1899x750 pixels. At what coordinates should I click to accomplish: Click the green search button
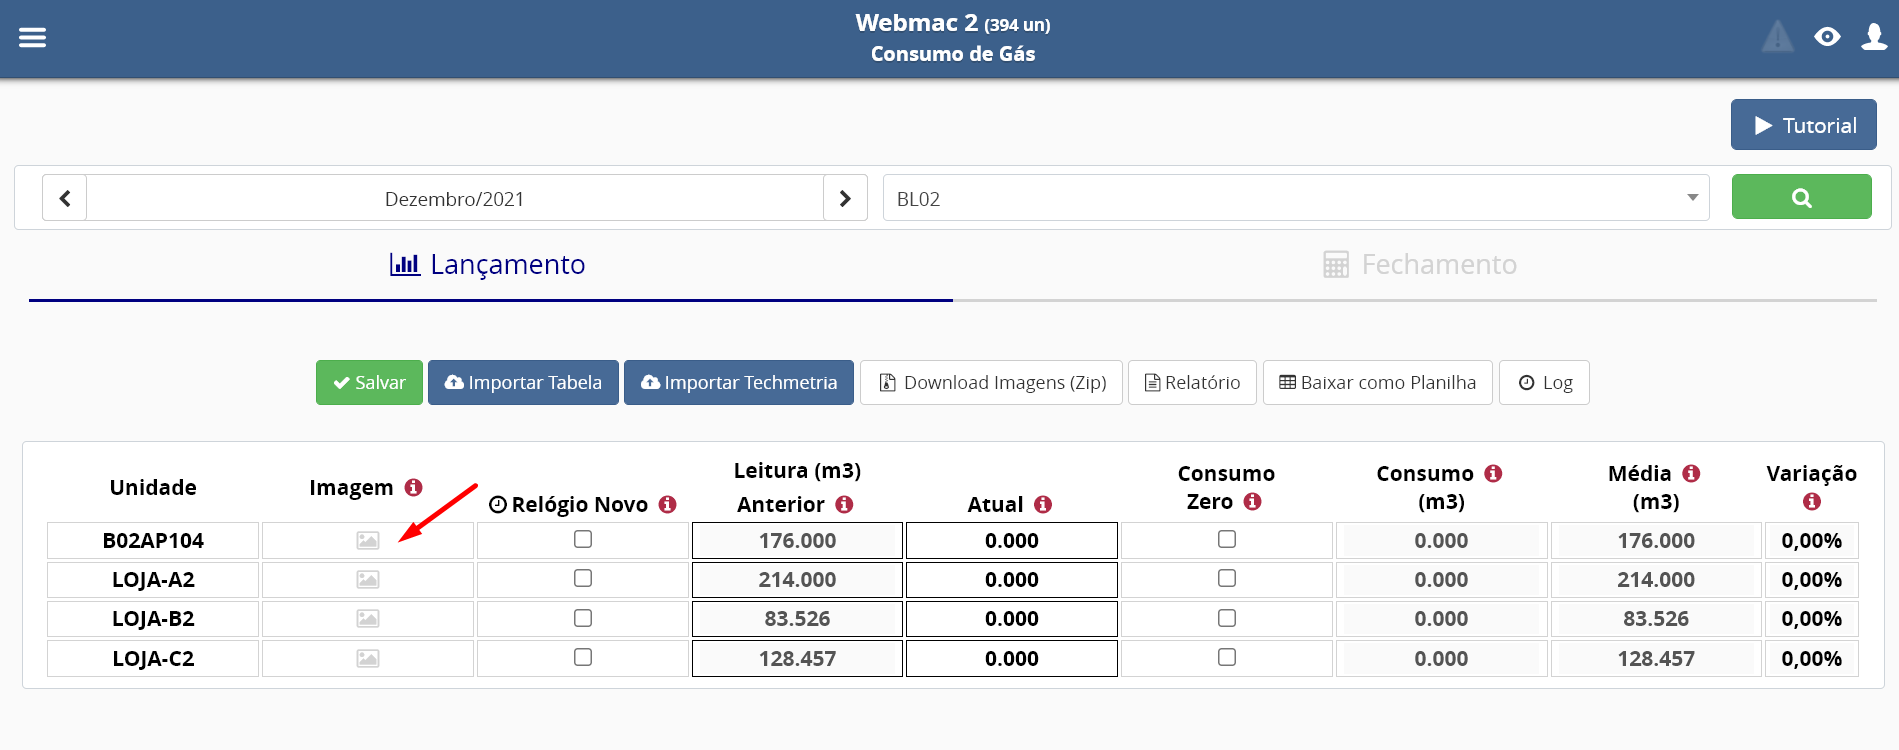tap(1801, 197)
